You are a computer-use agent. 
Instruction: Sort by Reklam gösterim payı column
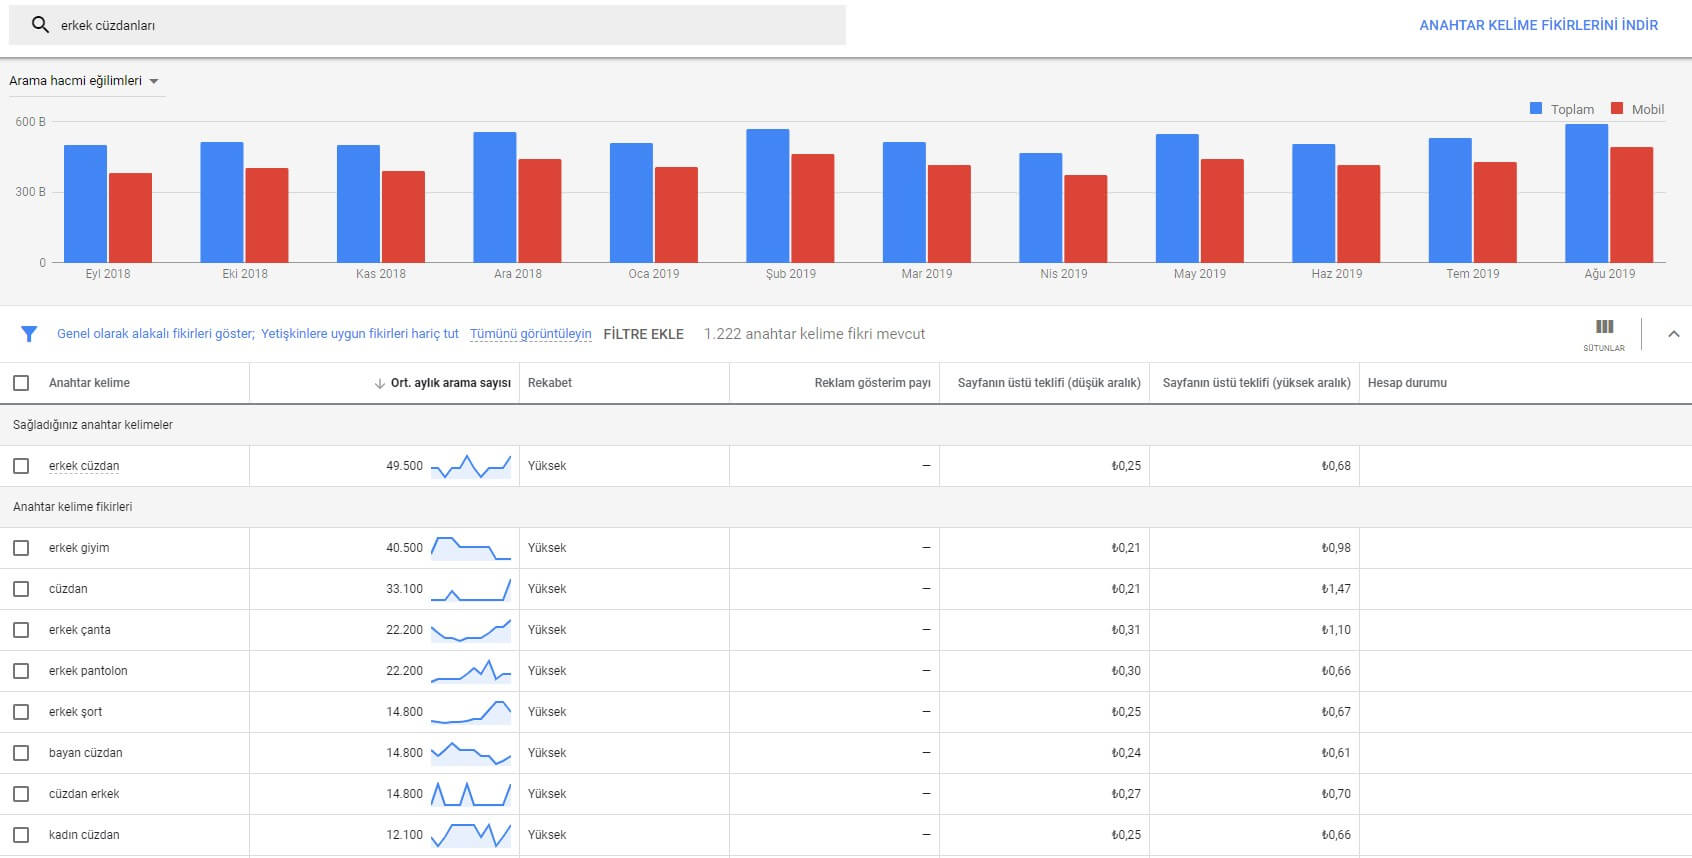pyautogui.click(x=872, y=383)
